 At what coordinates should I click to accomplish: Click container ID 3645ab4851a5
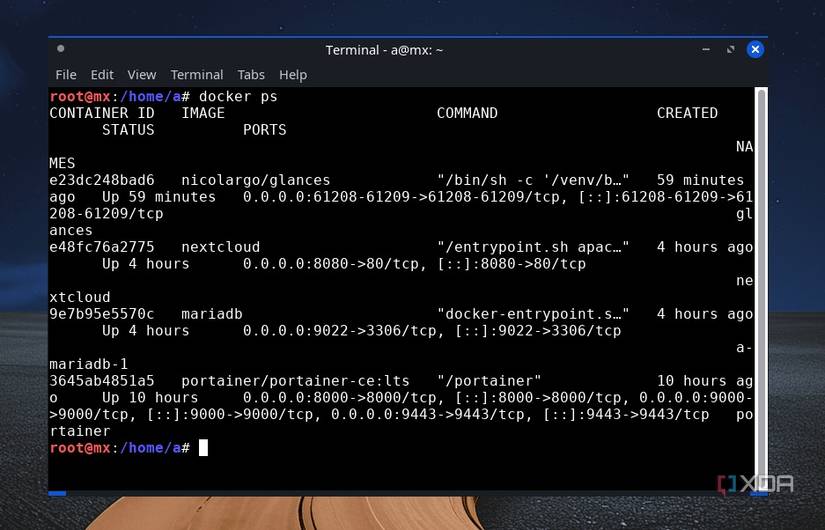pyautogui.click(x=102, y=381)
